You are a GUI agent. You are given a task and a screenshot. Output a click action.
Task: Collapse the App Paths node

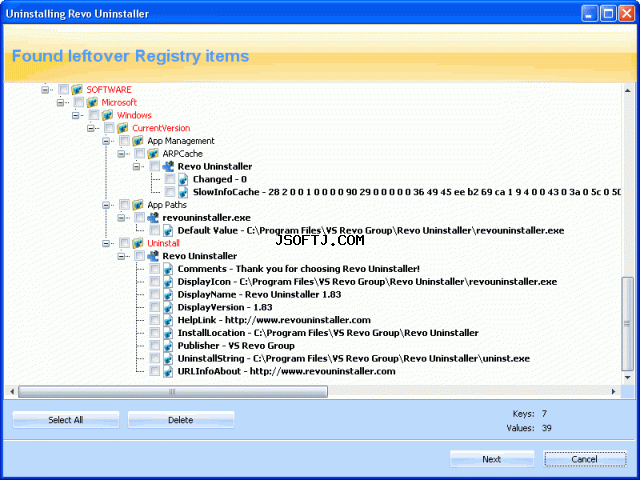(x=106, y=205)
